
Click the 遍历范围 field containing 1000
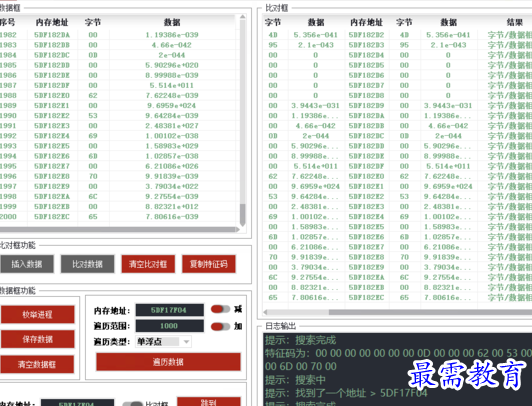(169, 326)
